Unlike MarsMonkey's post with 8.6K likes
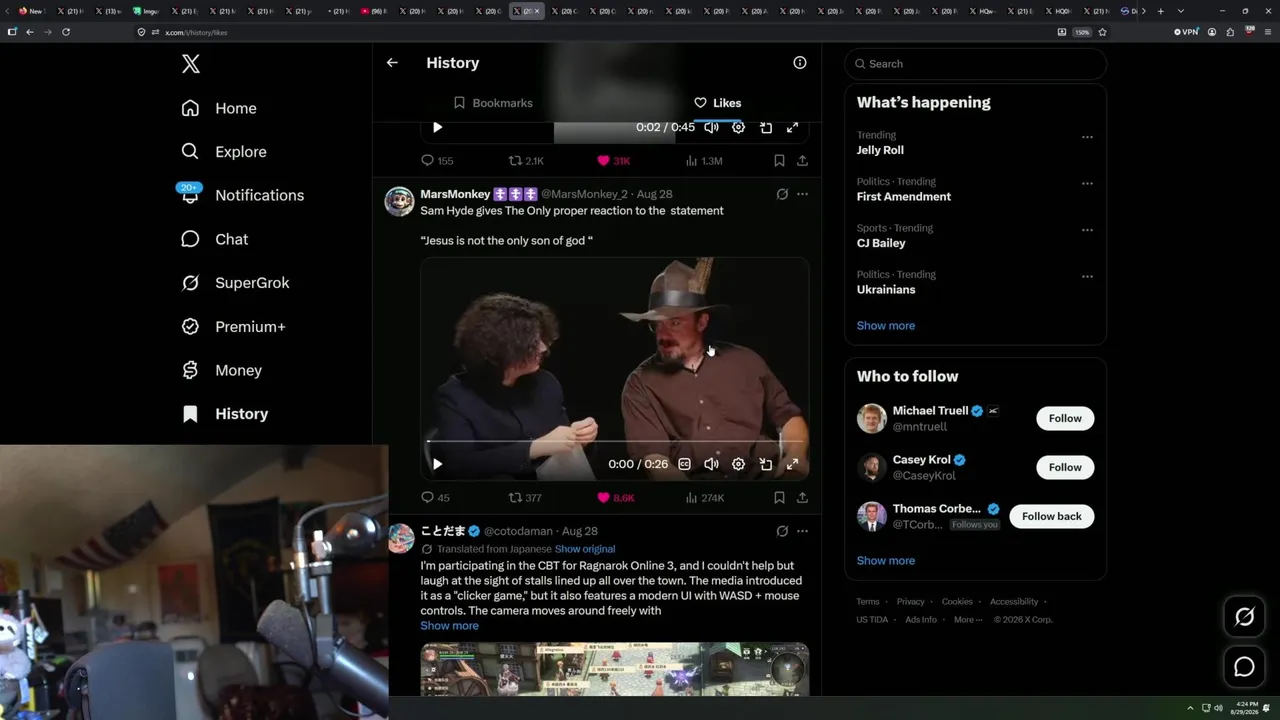The image size is (1280, 720). coord(616,498)
